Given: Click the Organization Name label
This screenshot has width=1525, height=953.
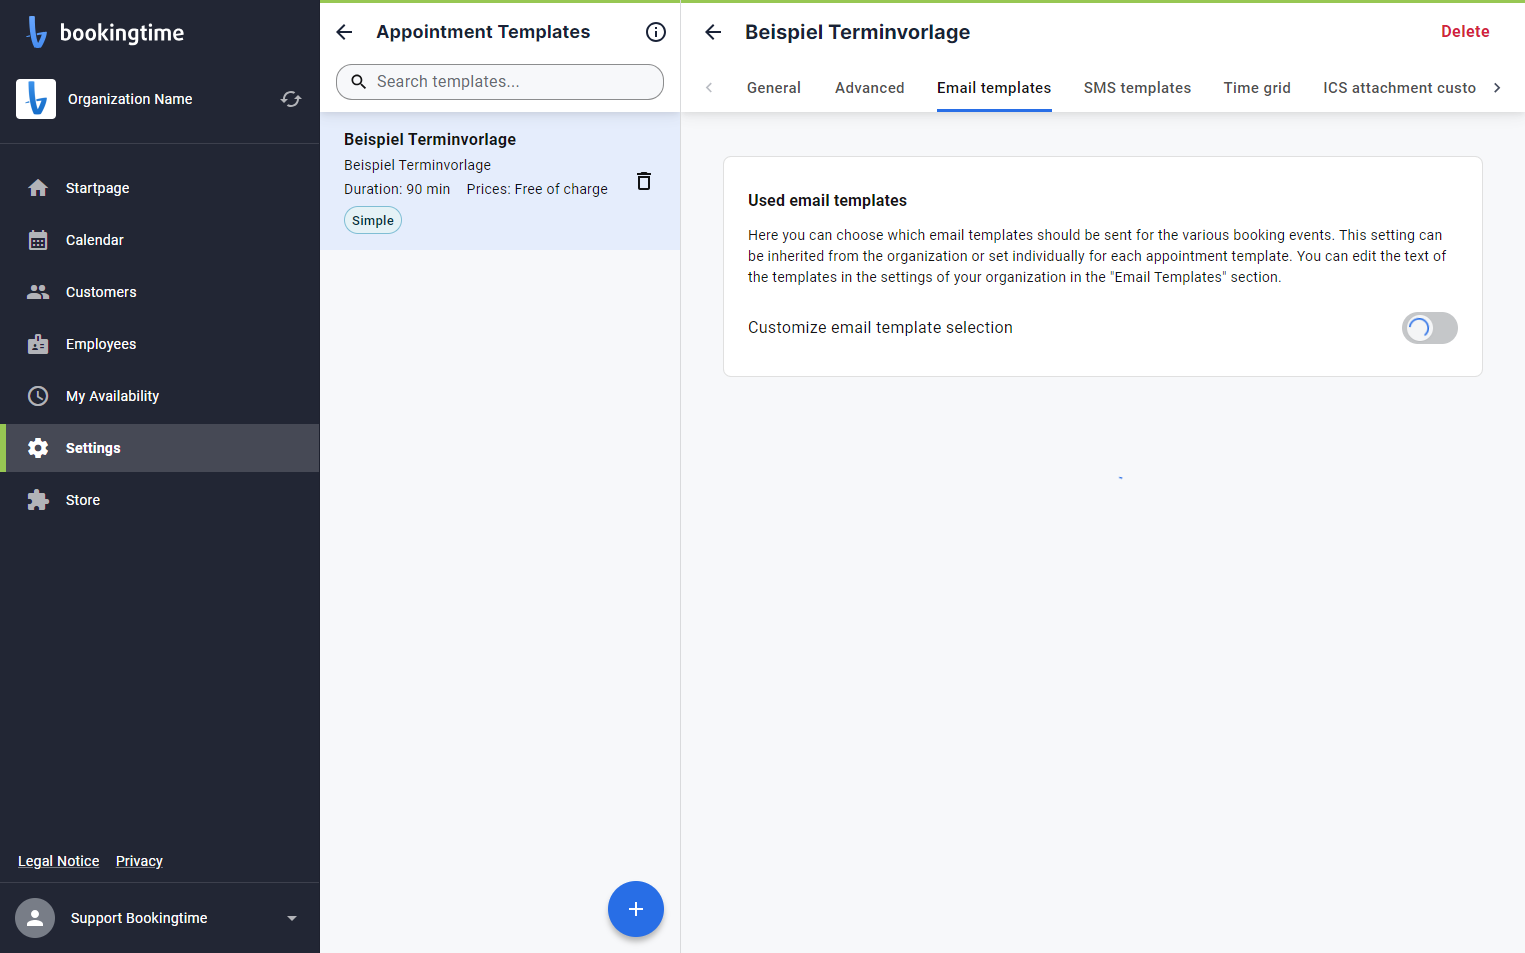Looking at the screenshot, I should point(130,99).
